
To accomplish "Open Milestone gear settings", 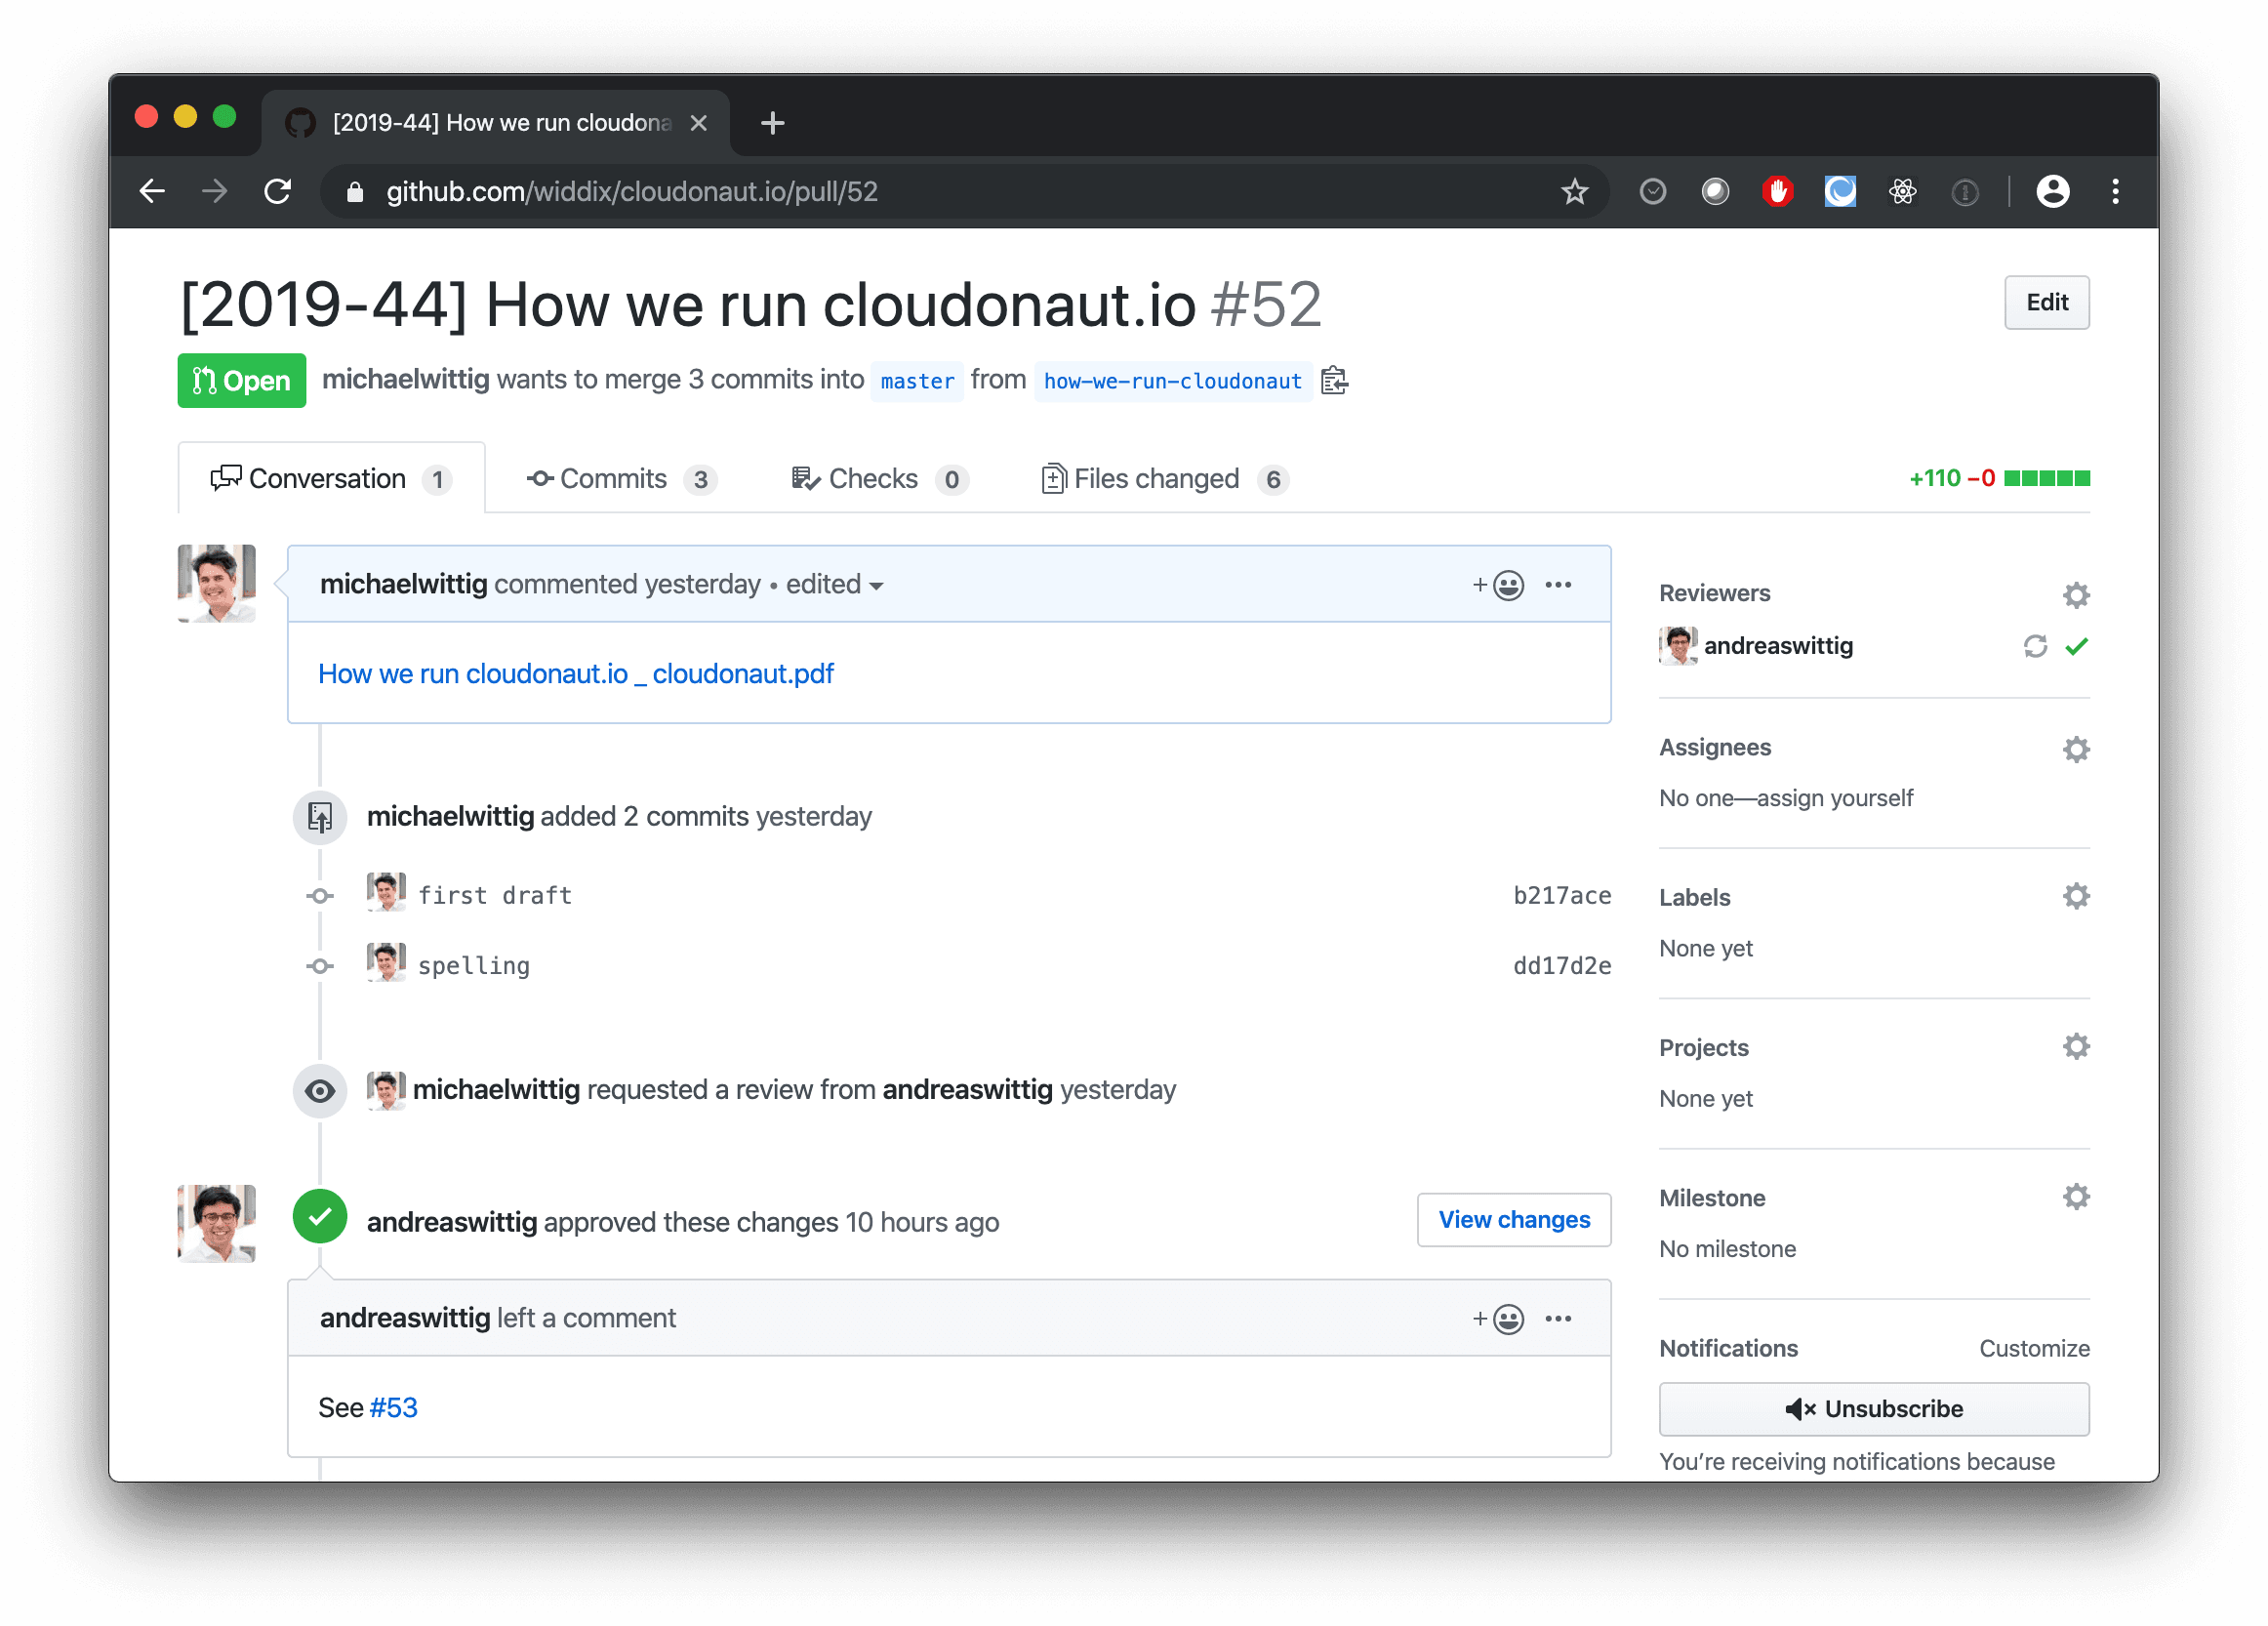I will [x=2075, y=1197].
